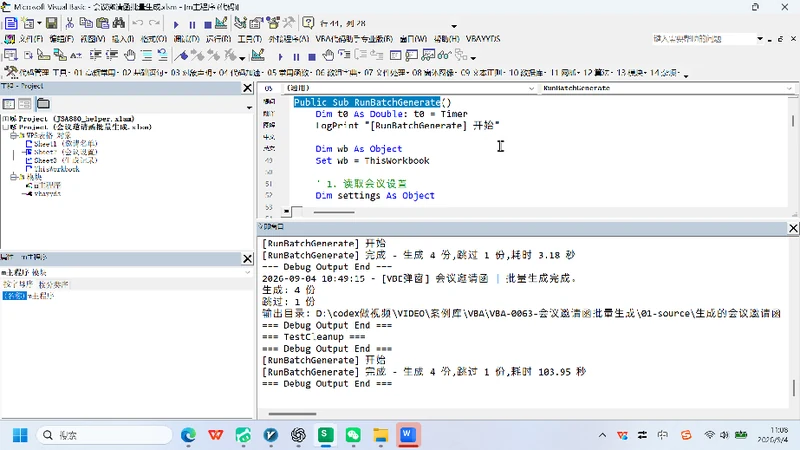Click the help question input field
This screenshot has height=450, width=800.
703,39
